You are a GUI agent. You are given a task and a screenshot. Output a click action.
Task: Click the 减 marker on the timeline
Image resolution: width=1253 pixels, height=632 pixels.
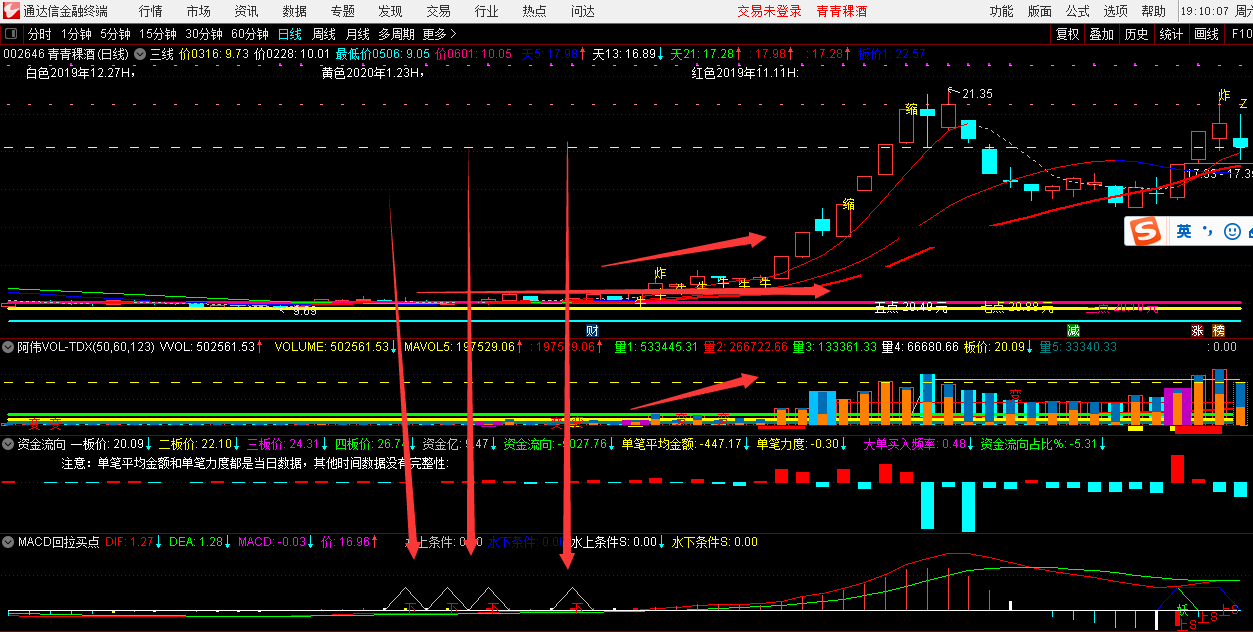click(1073, 330)
